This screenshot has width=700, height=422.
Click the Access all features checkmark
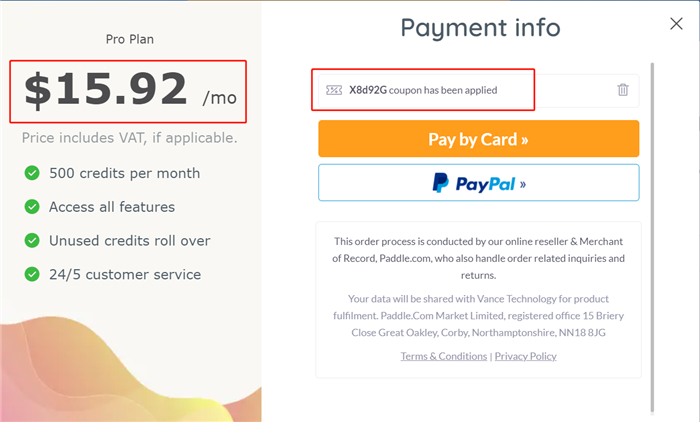(32, 207)
